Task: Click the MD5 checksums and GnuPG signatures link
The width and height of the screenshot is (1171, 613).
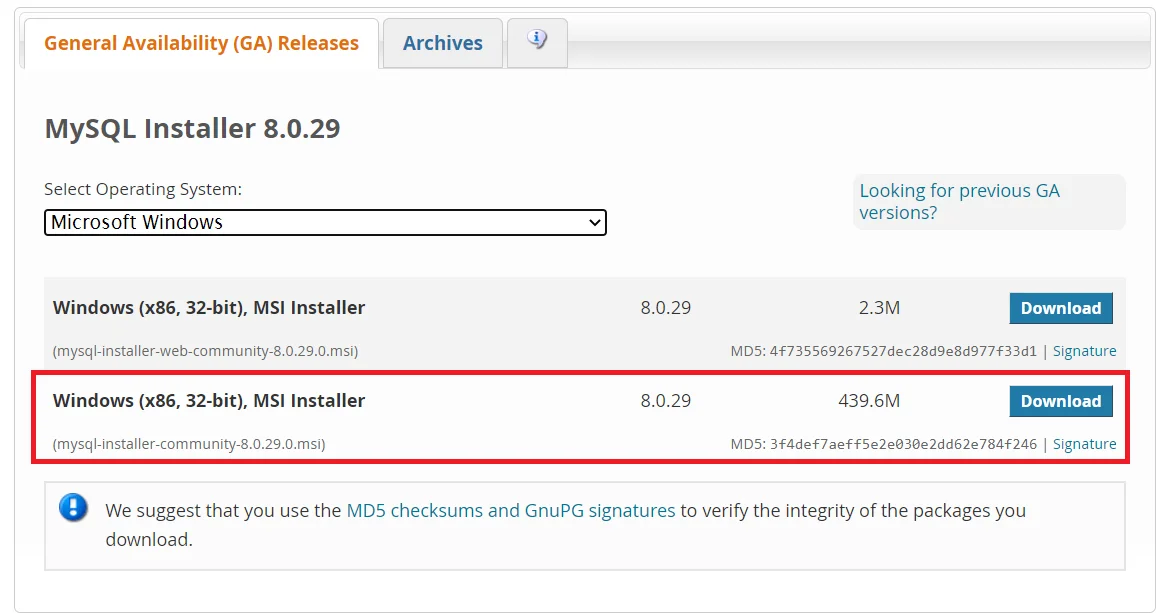Action: pyautogui.click(x=510, y=510)
